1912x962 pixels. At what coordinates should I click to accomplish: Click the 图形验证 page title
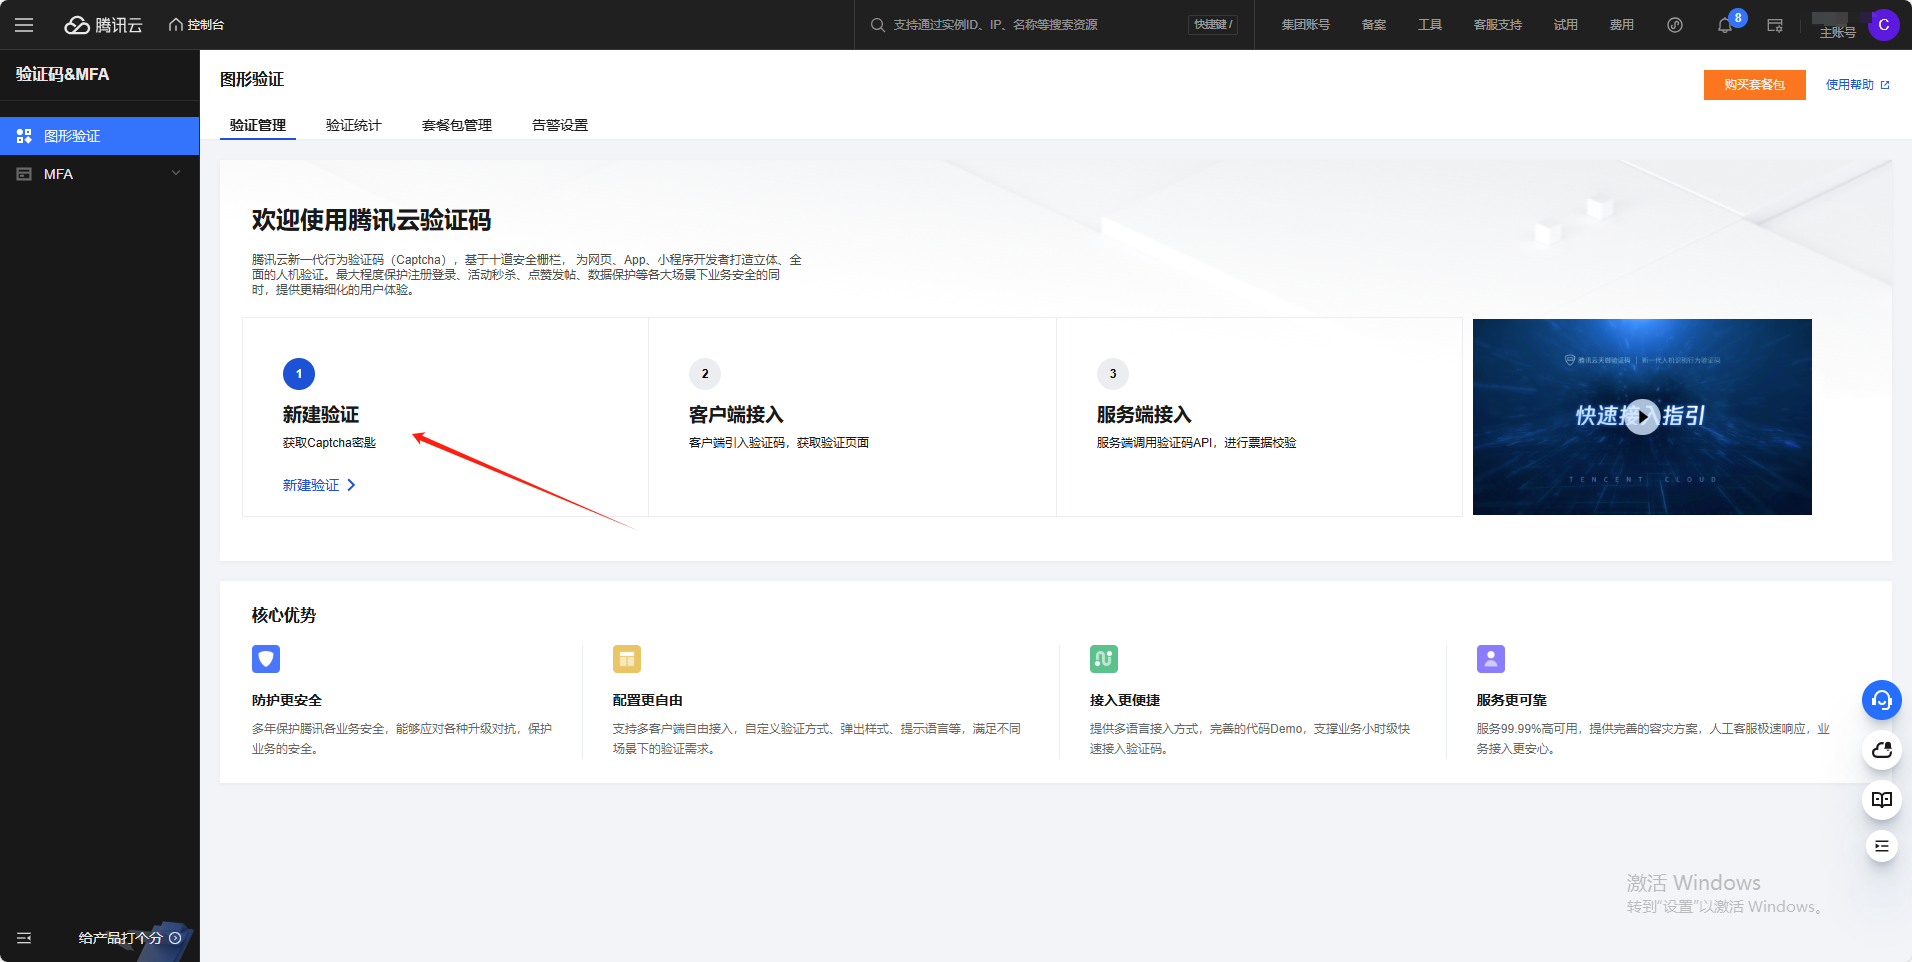point(252,79)
